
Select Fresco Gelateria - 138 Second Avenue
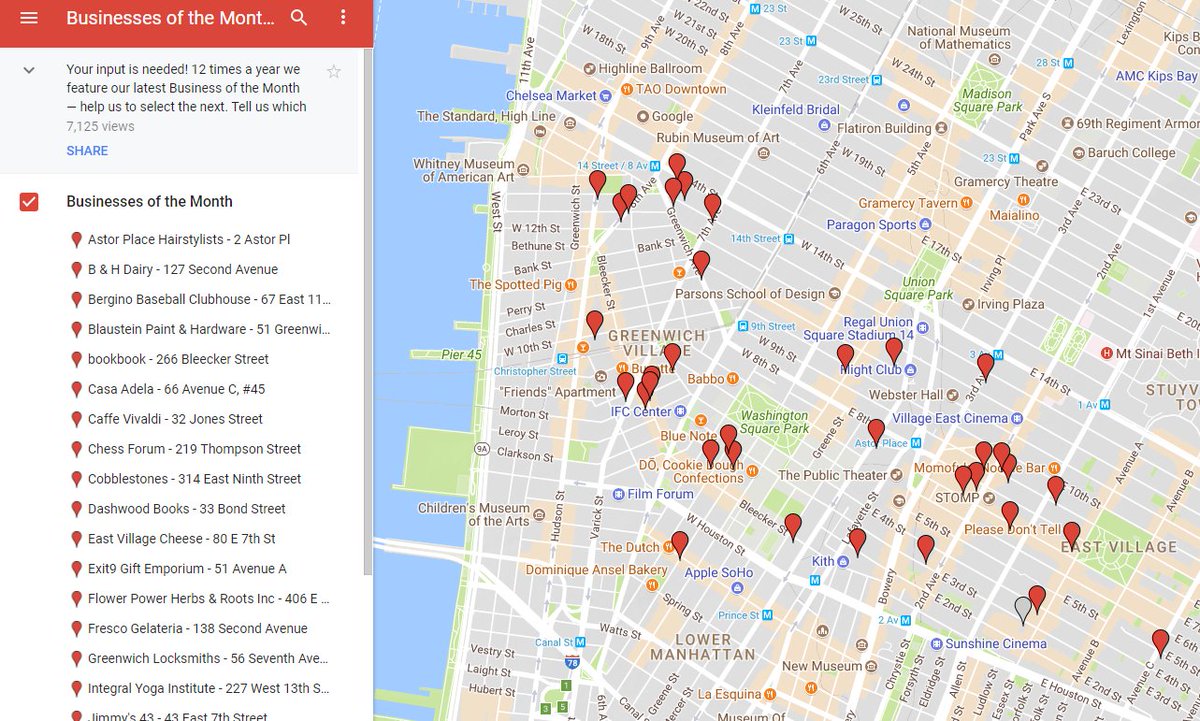[197, 630]
